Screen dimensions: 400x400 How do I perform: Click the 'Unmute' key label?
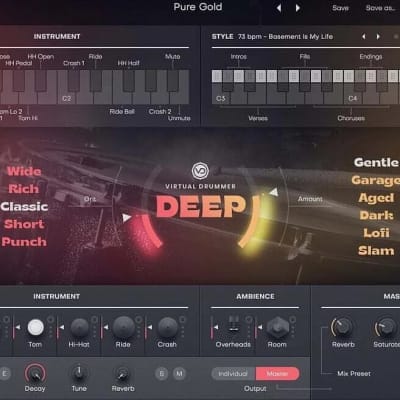click(x=179, y=118)
